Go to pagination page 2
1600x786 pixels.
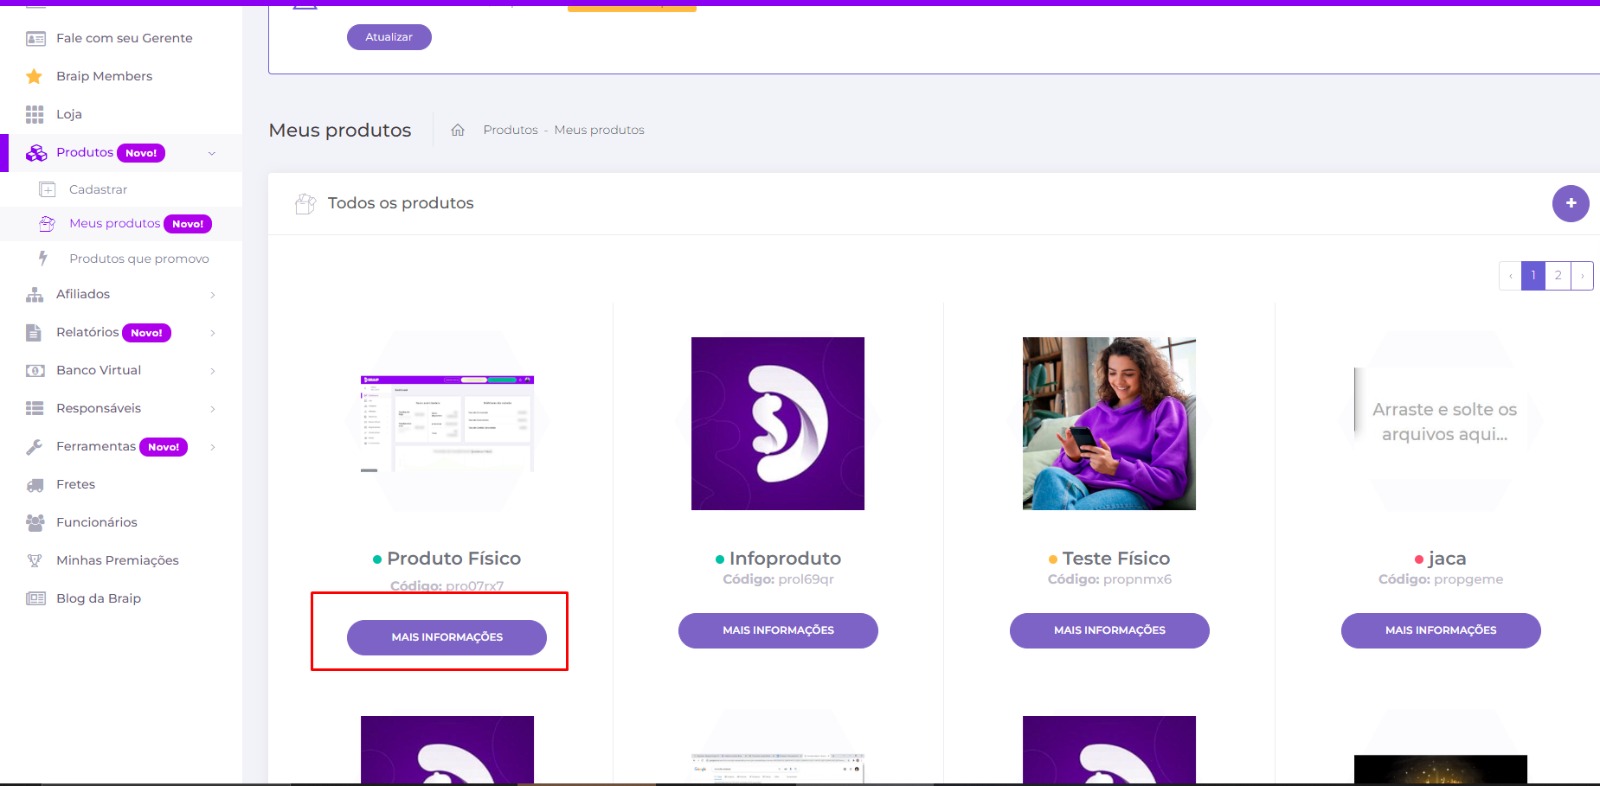(1558, 276)
